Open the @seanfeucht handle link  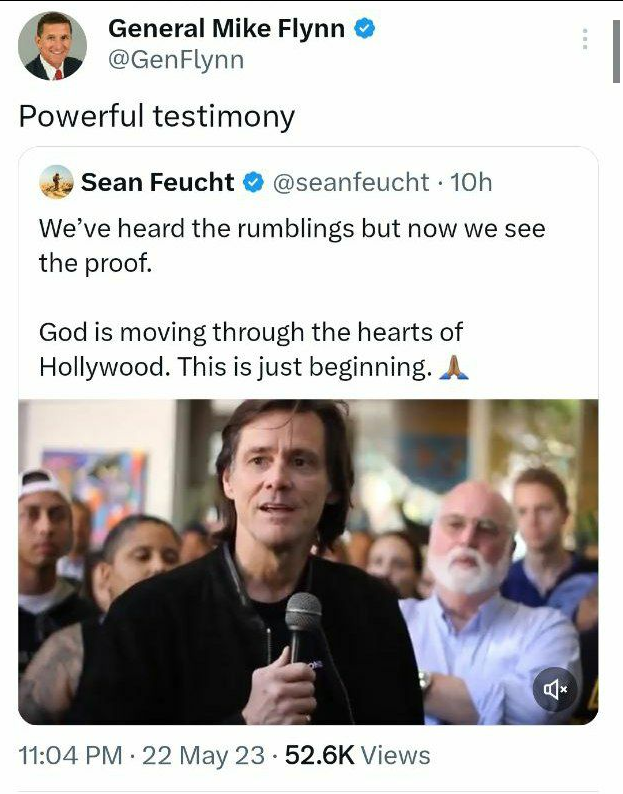tap(351, 182)
